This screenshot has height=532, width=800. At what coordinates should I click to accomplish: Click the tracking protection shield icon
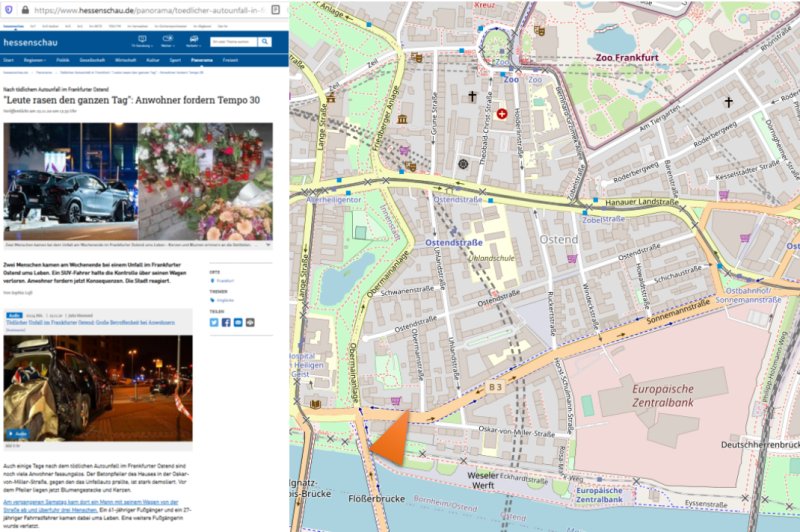tap(8, 9)
